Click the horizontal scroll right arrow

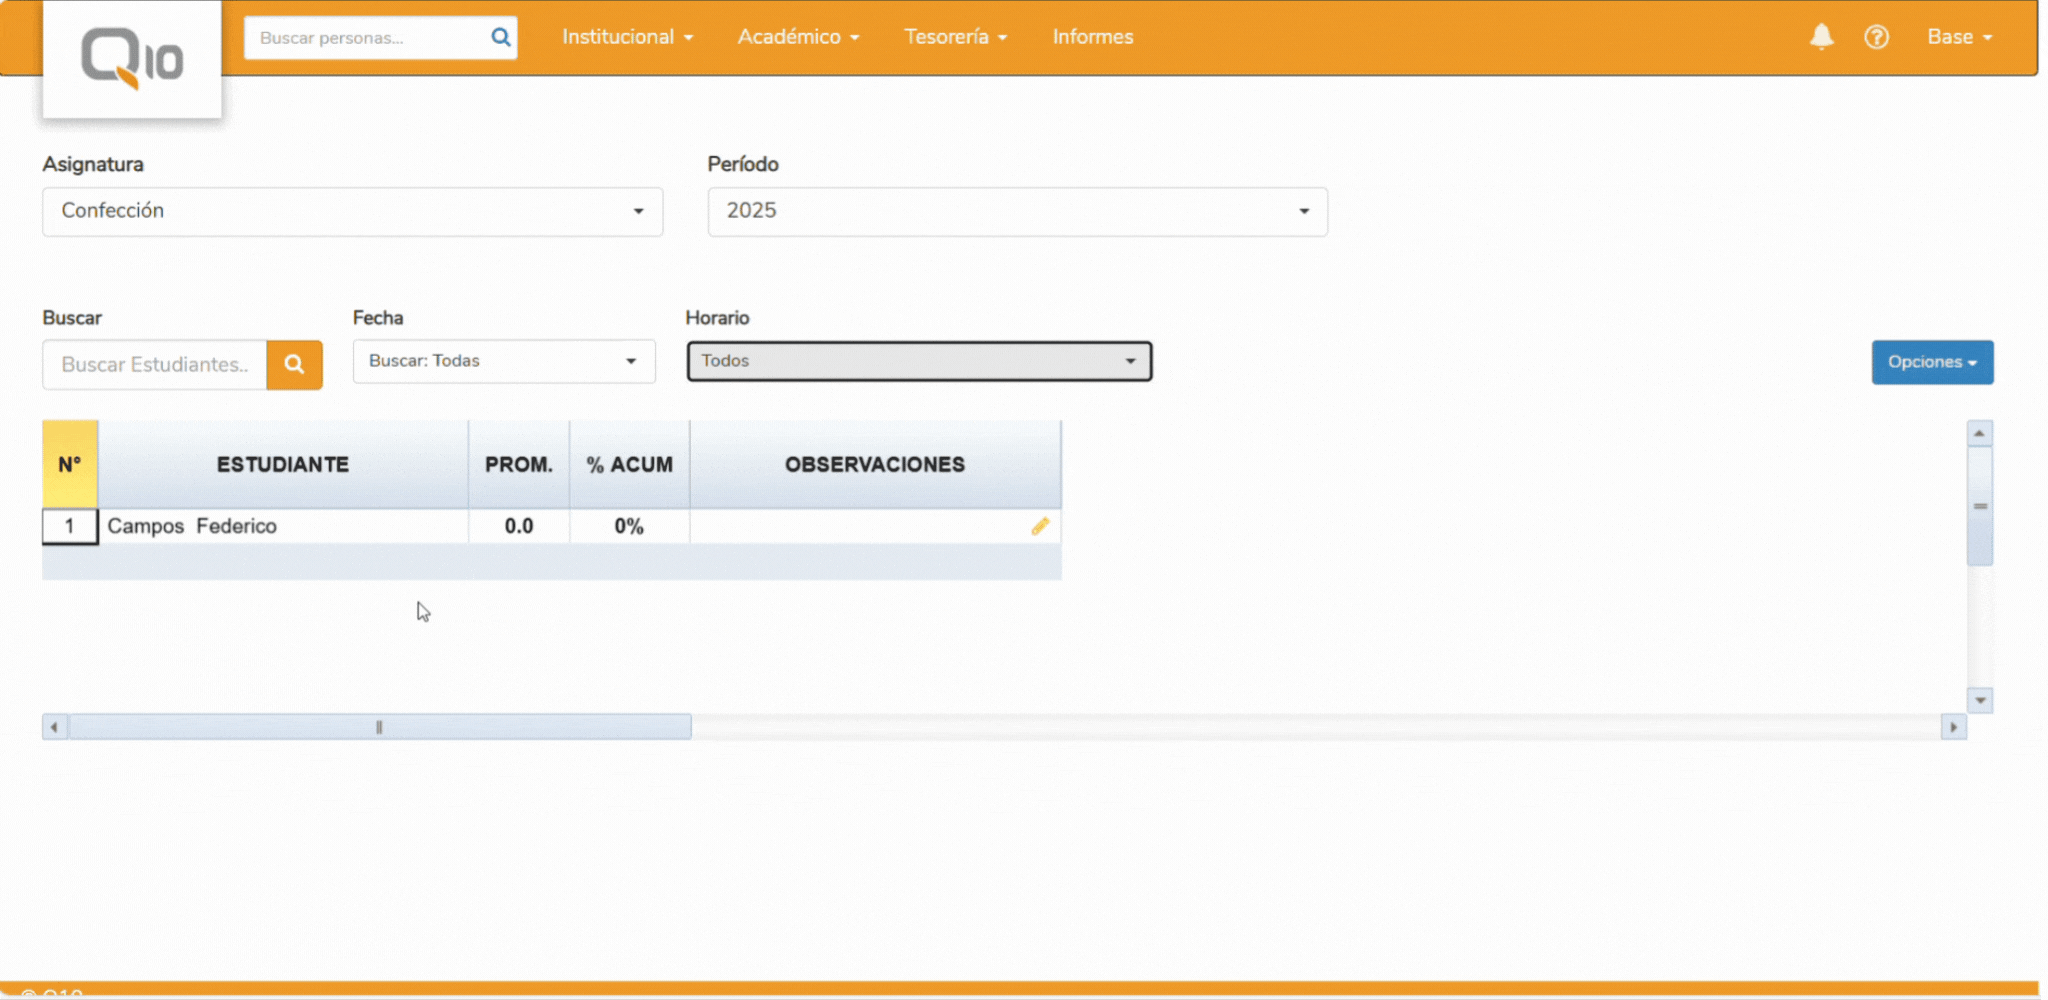(1953, 727)
